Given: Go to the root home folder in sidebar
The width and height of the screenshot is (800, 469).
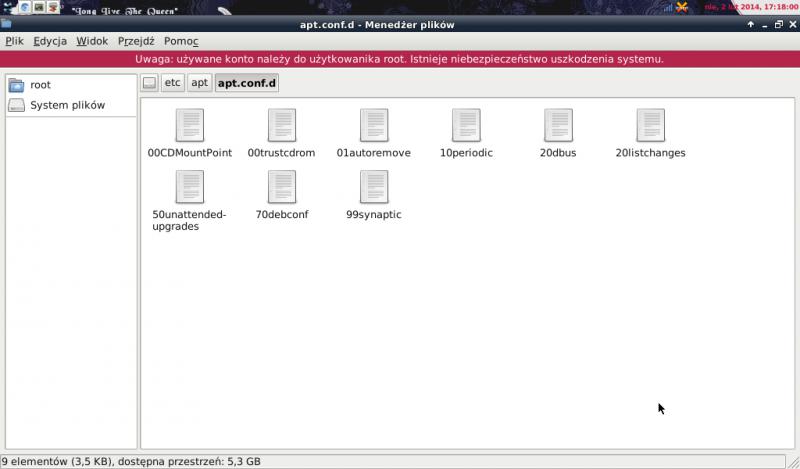Looking at the screenshot, I should [40, 85].
